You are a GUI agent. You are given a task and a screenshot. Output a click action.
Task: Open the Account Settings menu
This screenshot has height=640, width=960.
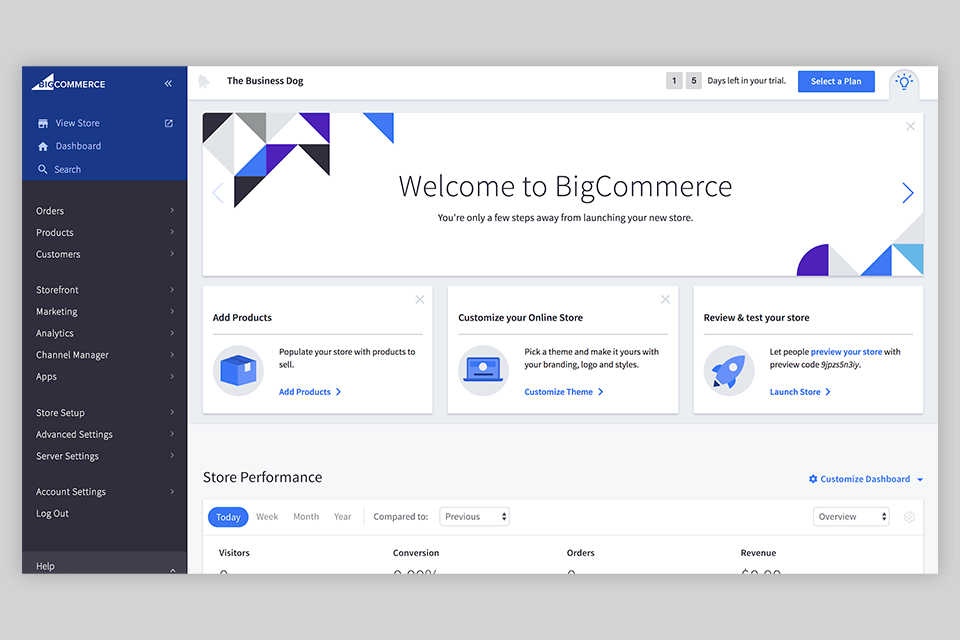point(105,492)
